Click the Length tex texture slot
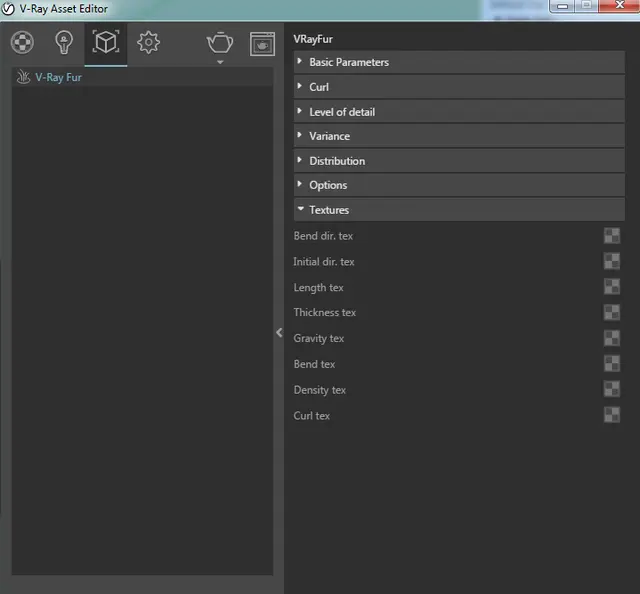Screen dimensions: 640x594 point(611,287)
